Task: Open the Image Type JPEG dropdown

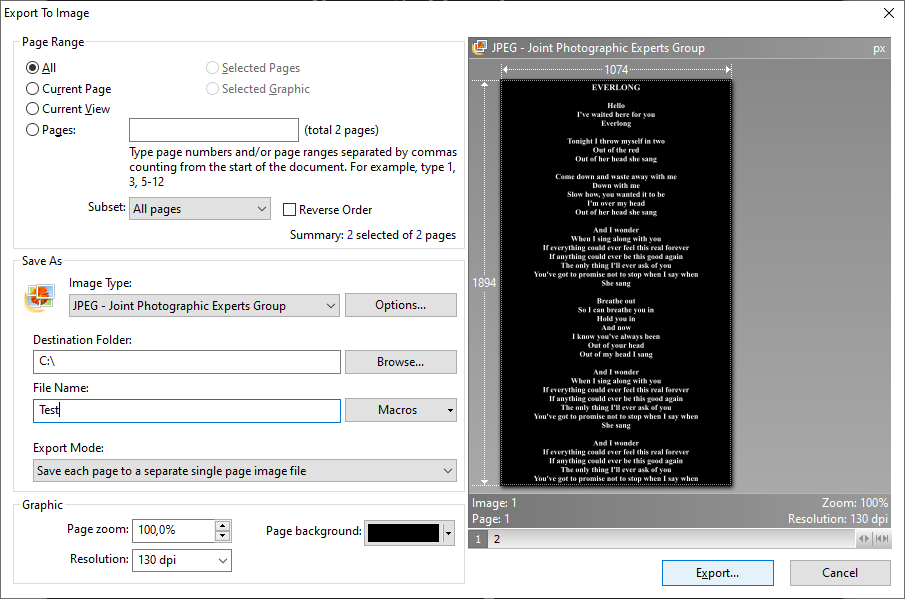Action: [204, 305]
